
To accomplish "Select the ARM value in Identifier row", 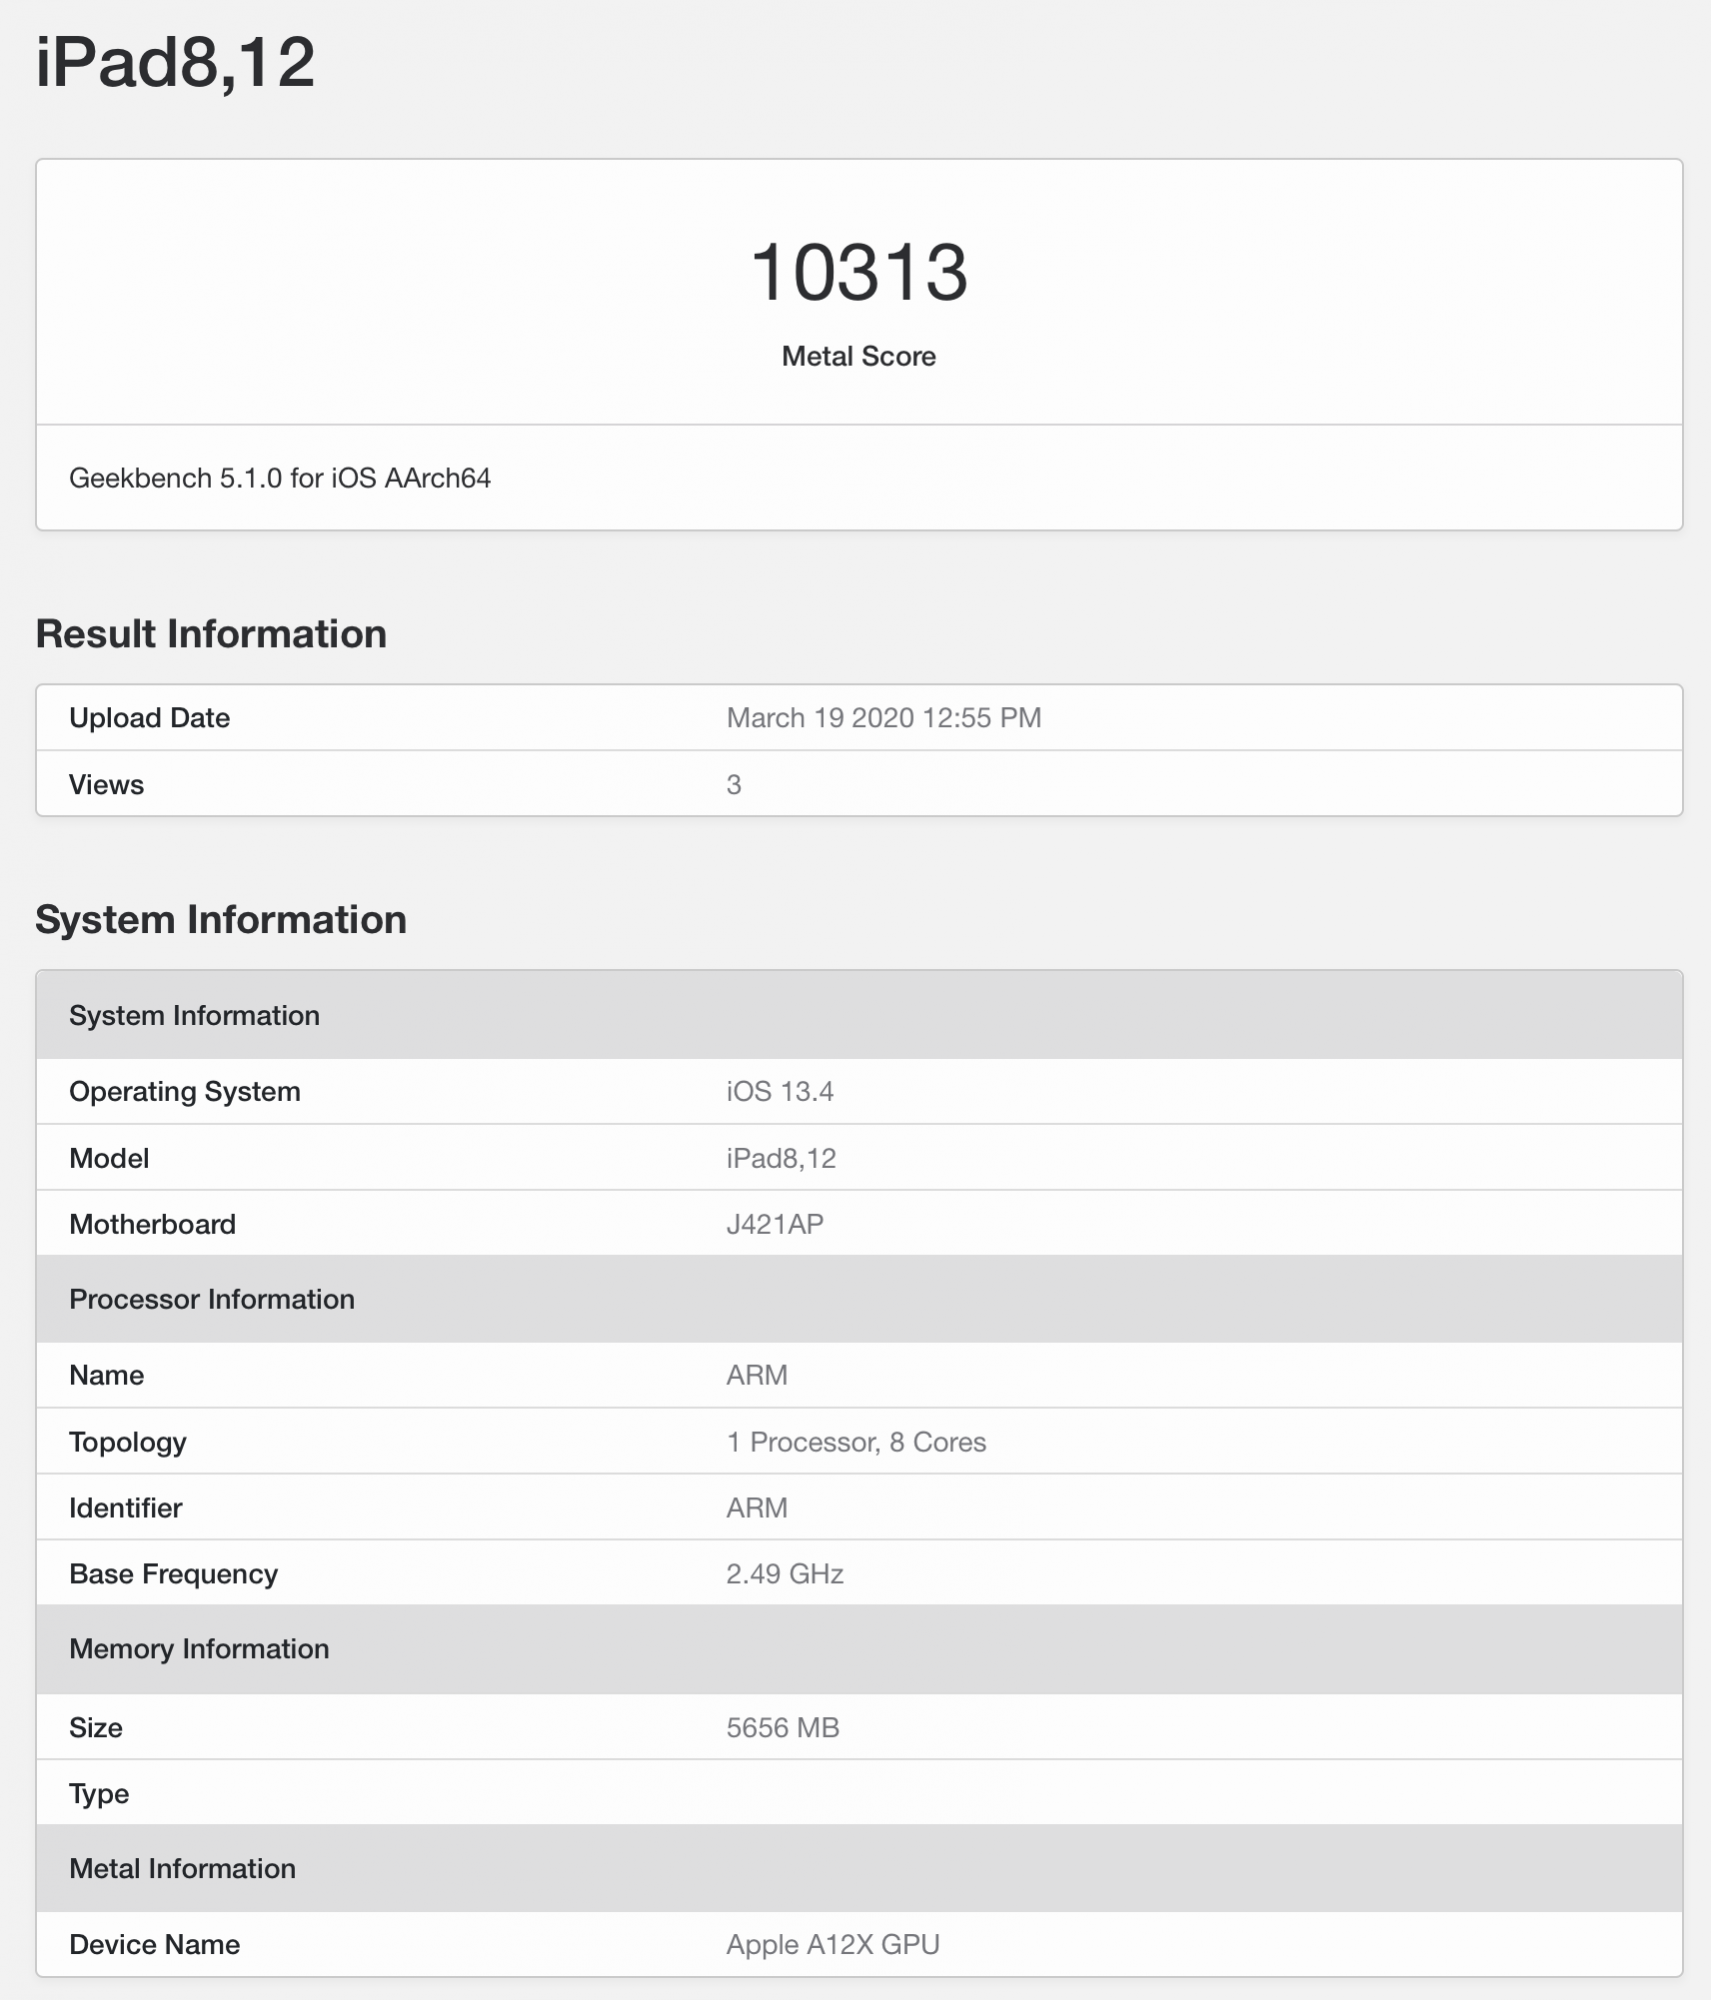I will click(757, 1508).
